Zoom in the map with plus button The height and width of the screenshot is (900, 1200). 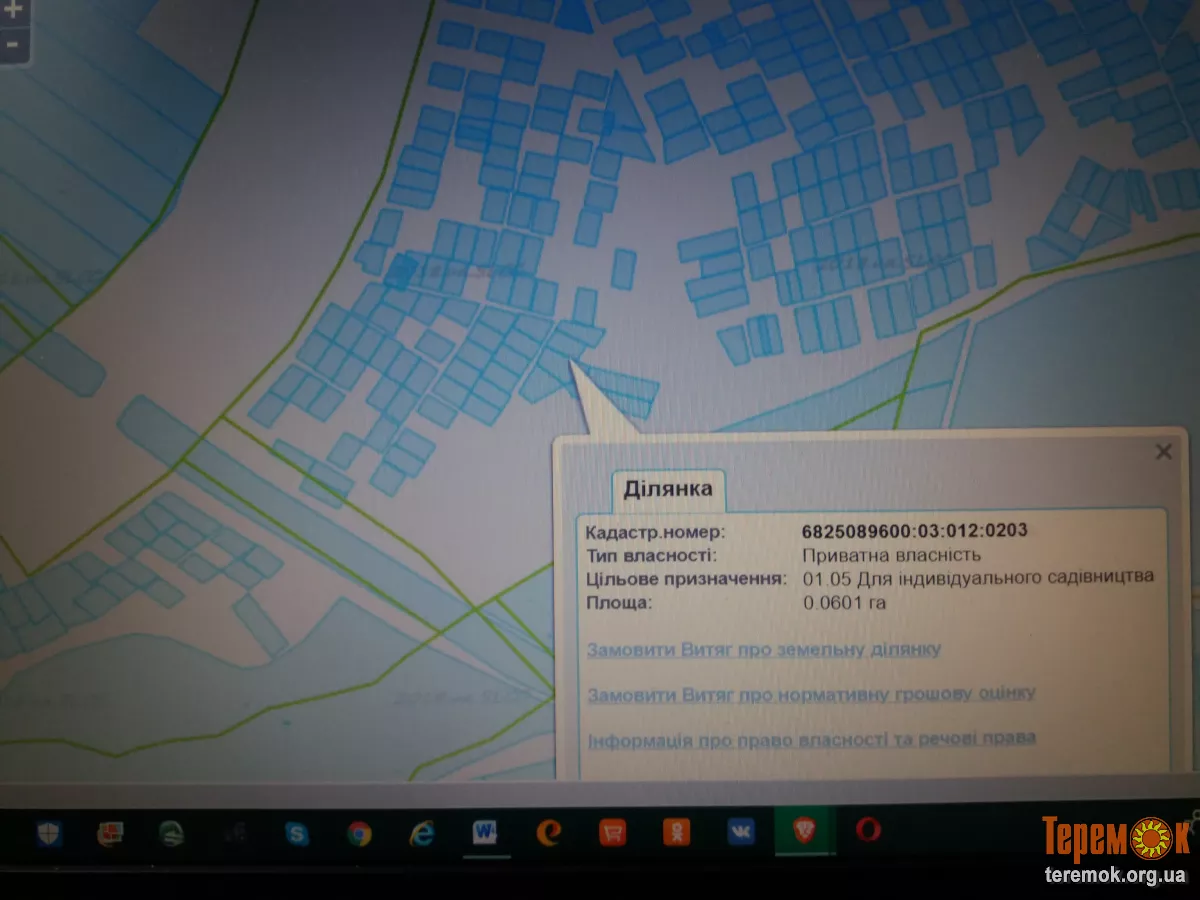[13, 10]
